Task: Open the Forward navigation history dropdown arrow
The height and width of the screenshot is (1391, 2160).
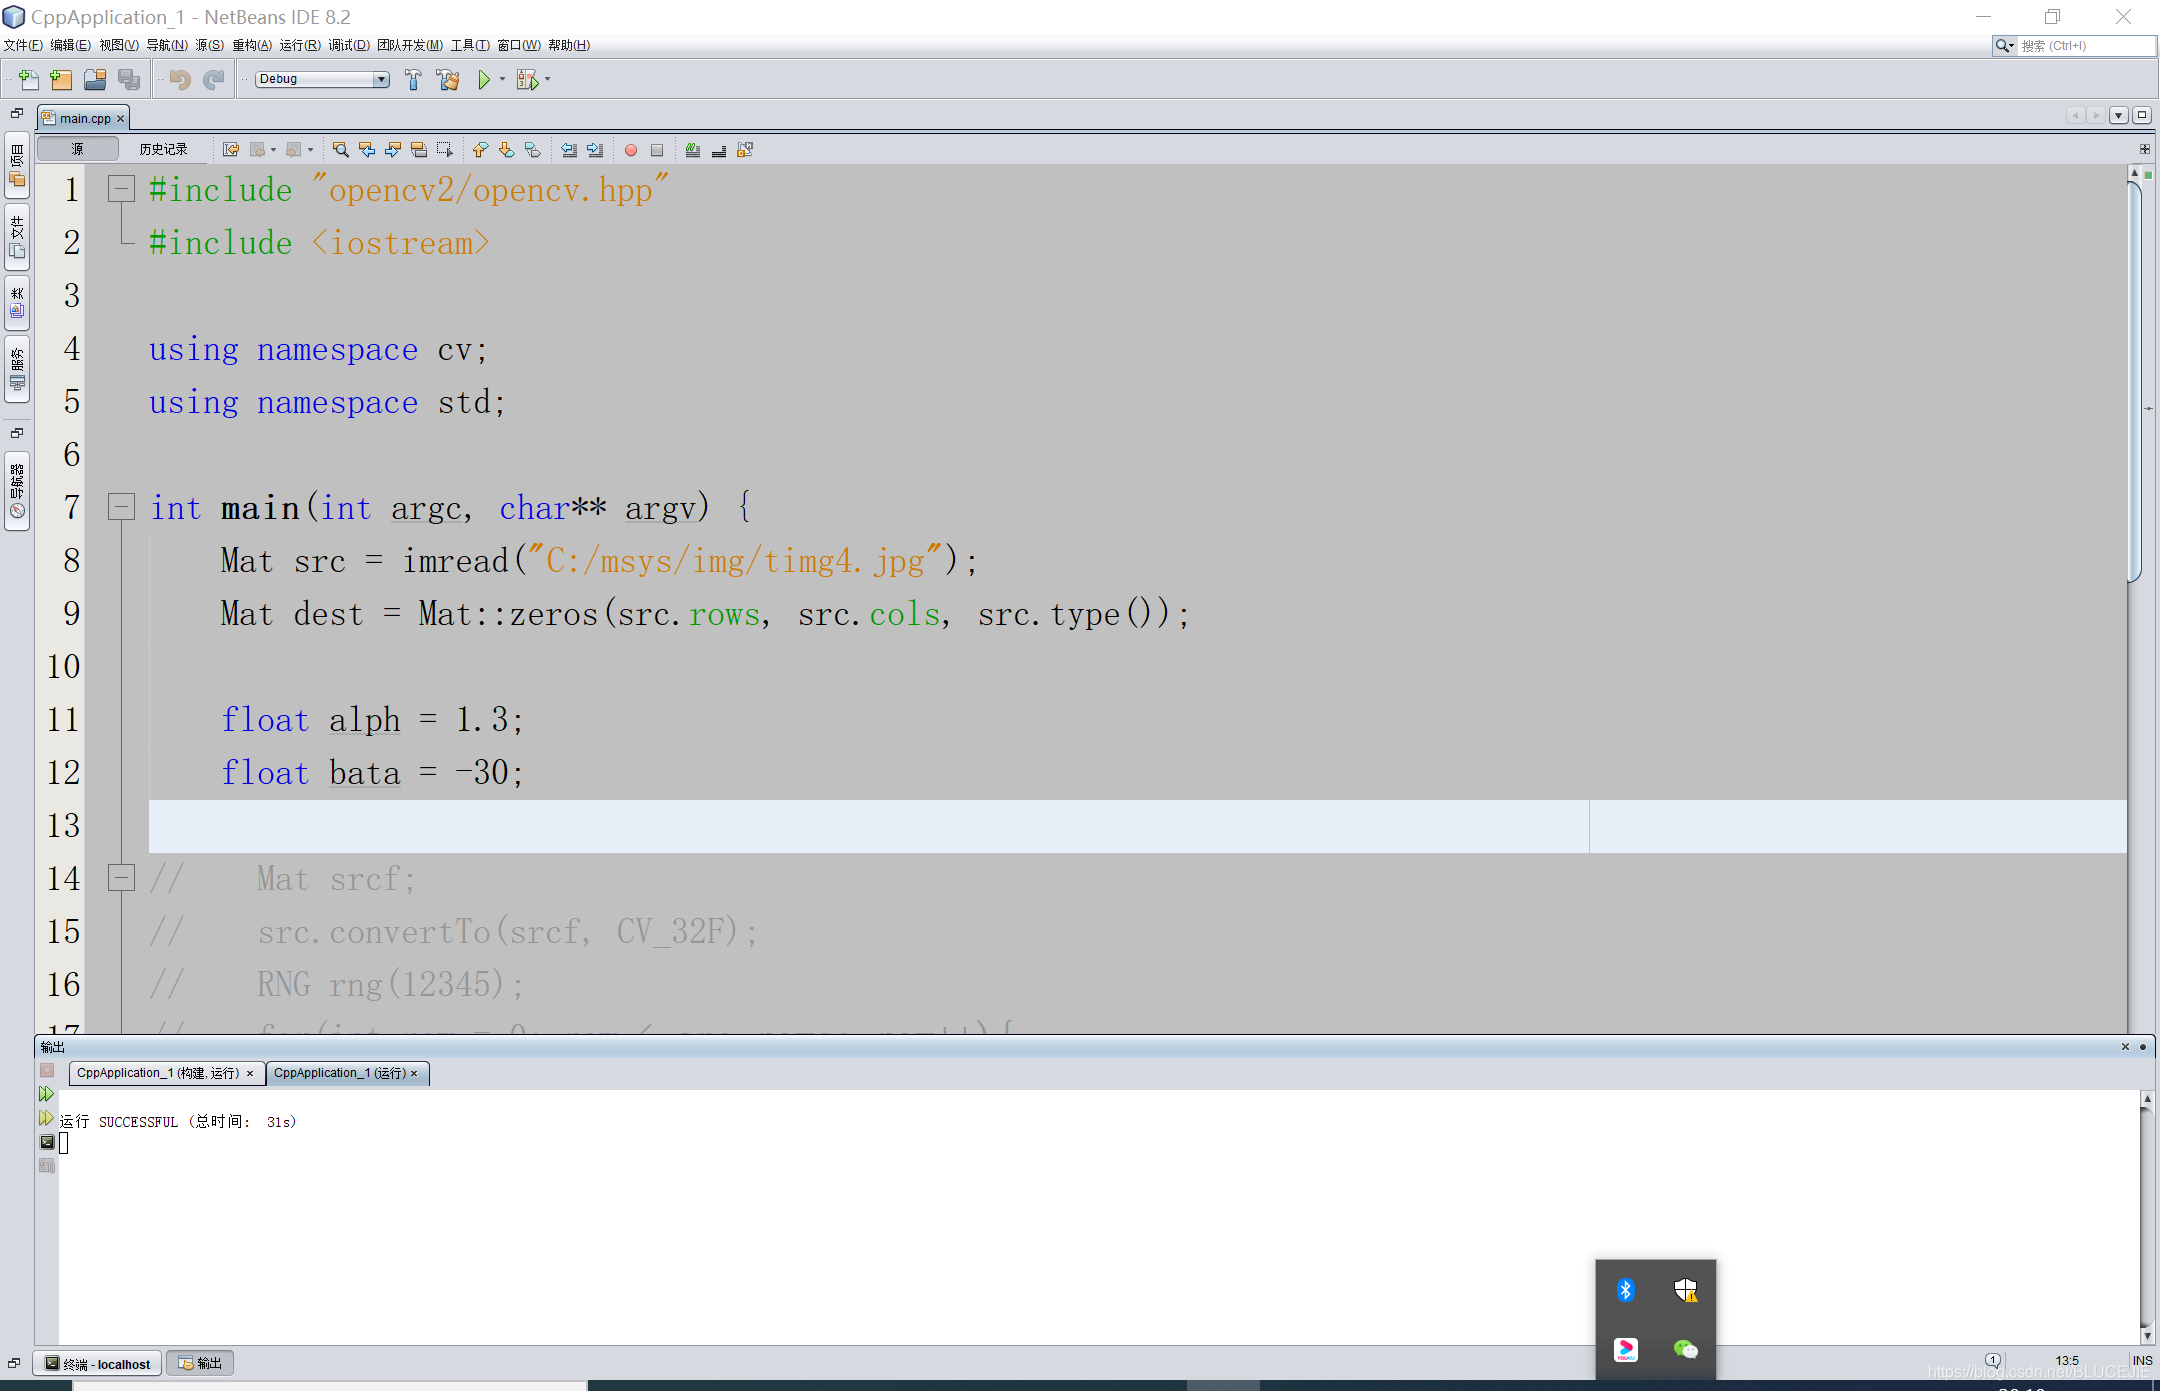Action: tap(310, 150)
